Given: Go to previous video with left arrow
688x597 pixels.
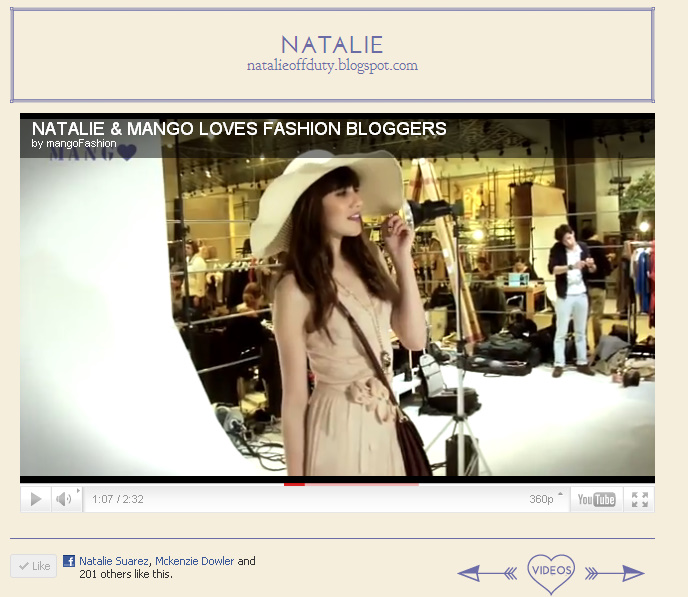Looking at the screenshot, I should click(487, 573).
